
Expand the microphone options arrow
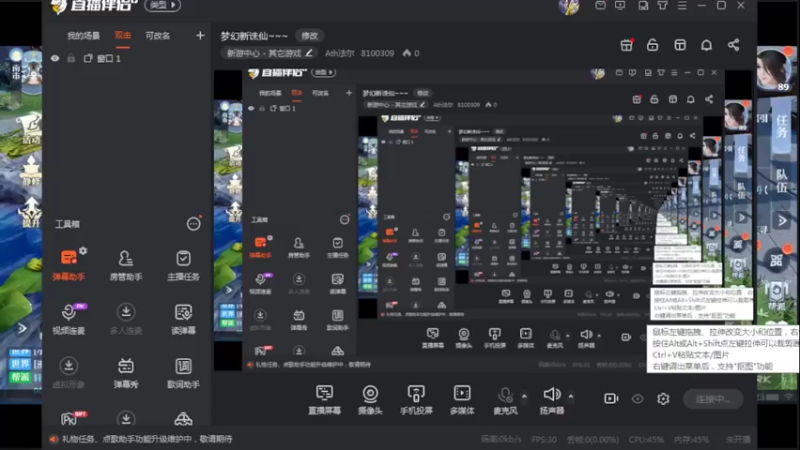(x=524, y=396)
